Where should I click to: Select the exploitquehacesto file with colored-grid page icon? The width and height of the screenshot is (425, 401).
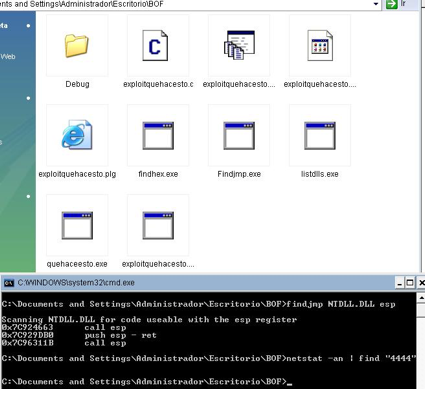click(x=320, y=45)
